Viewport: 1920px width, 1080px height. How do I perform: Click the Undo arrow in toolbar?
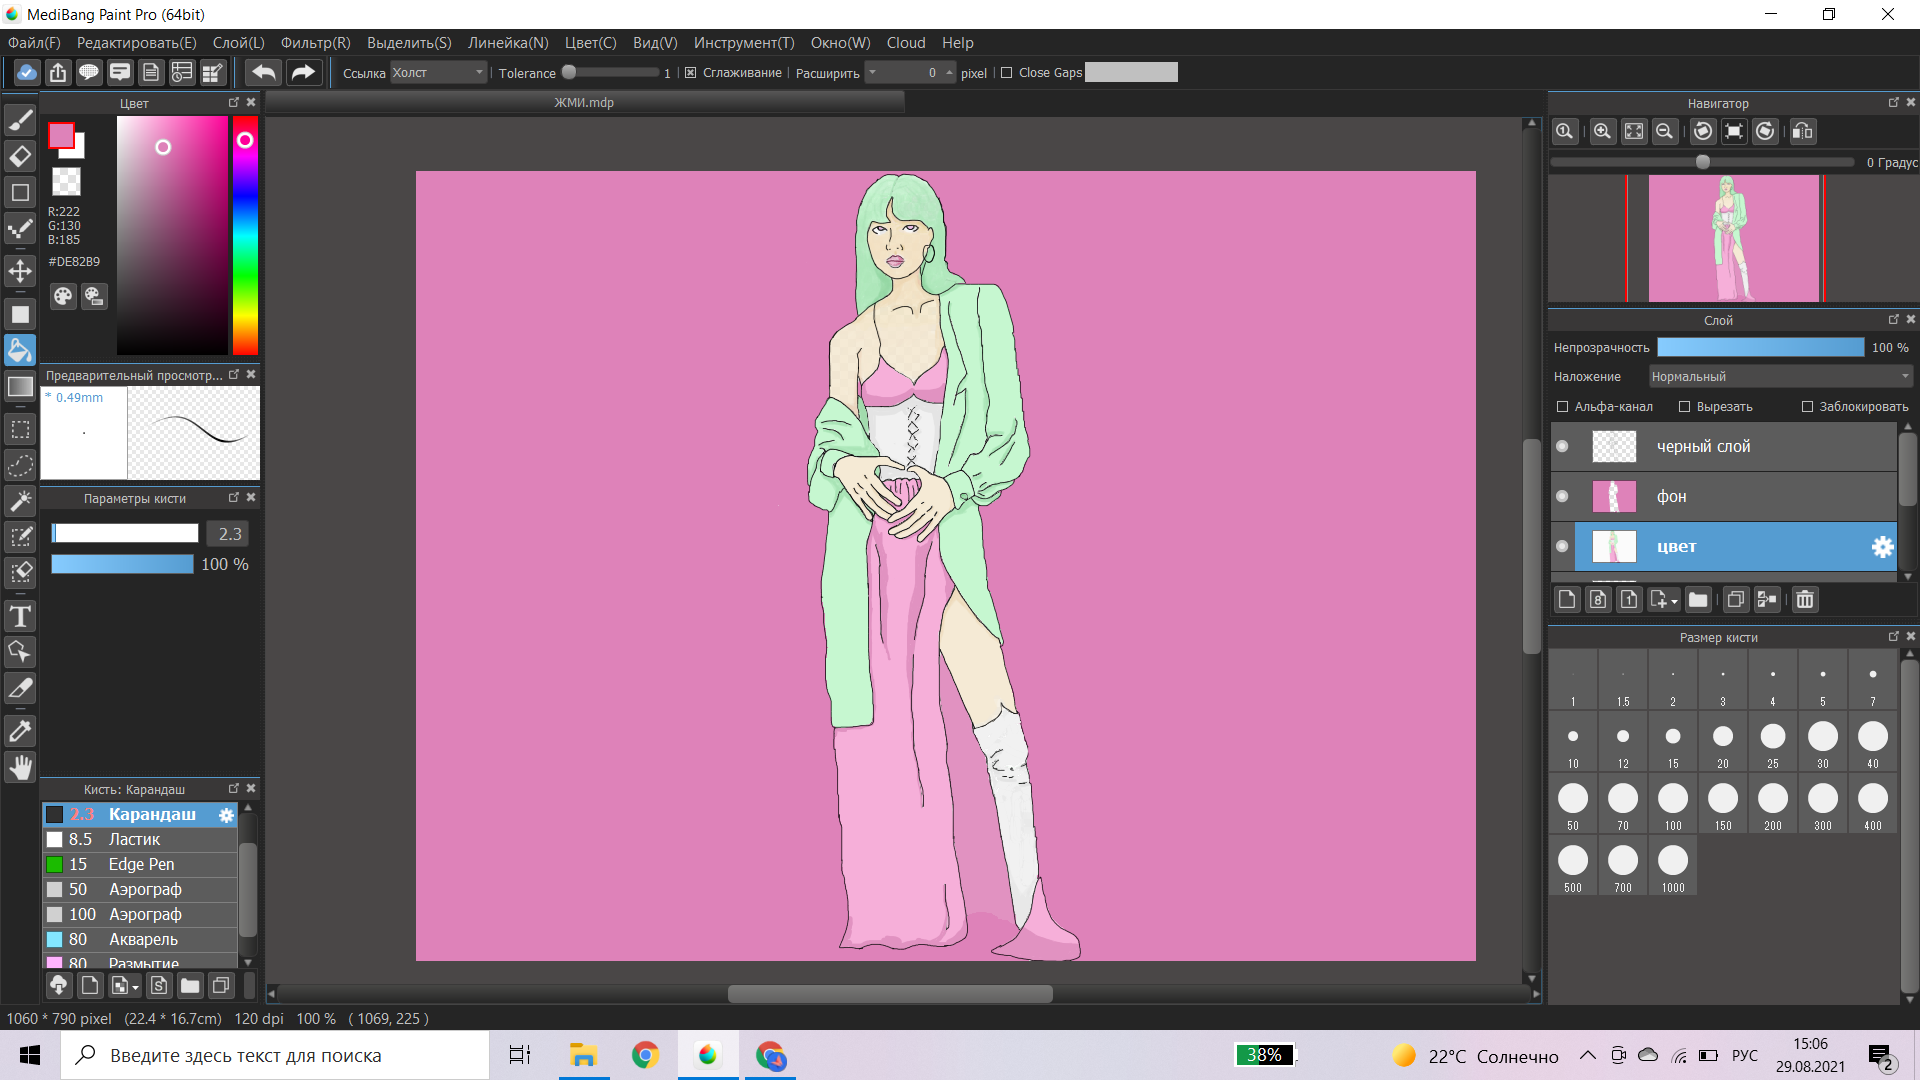264,72
